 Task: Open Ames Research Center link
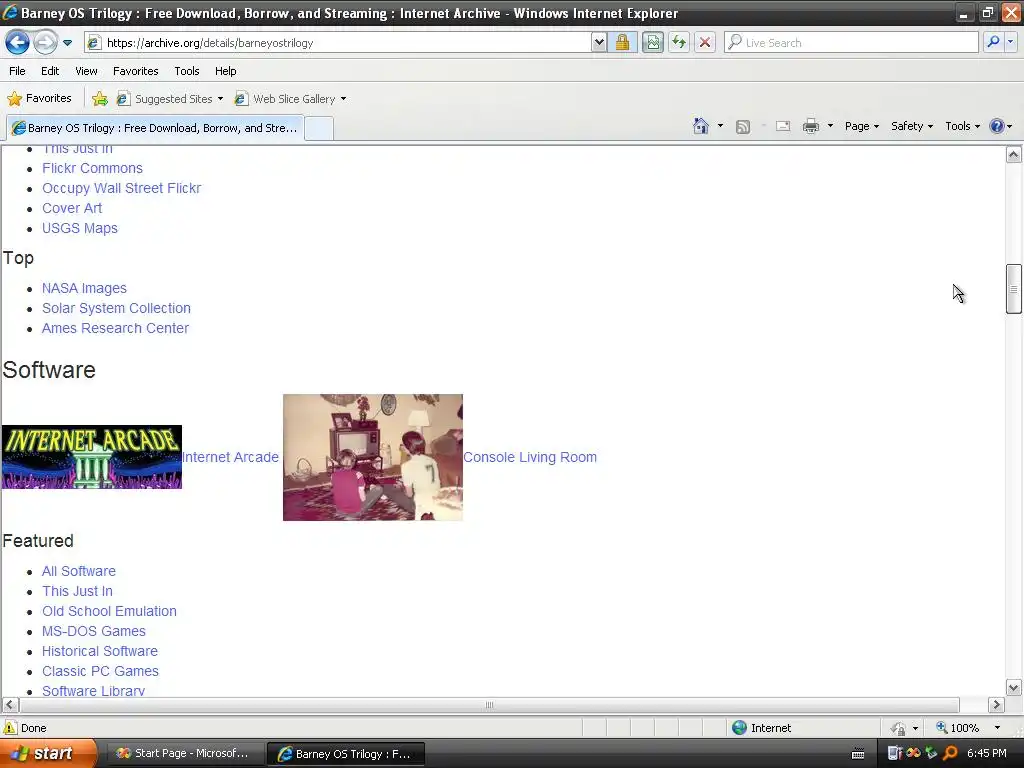coord(115,328)
